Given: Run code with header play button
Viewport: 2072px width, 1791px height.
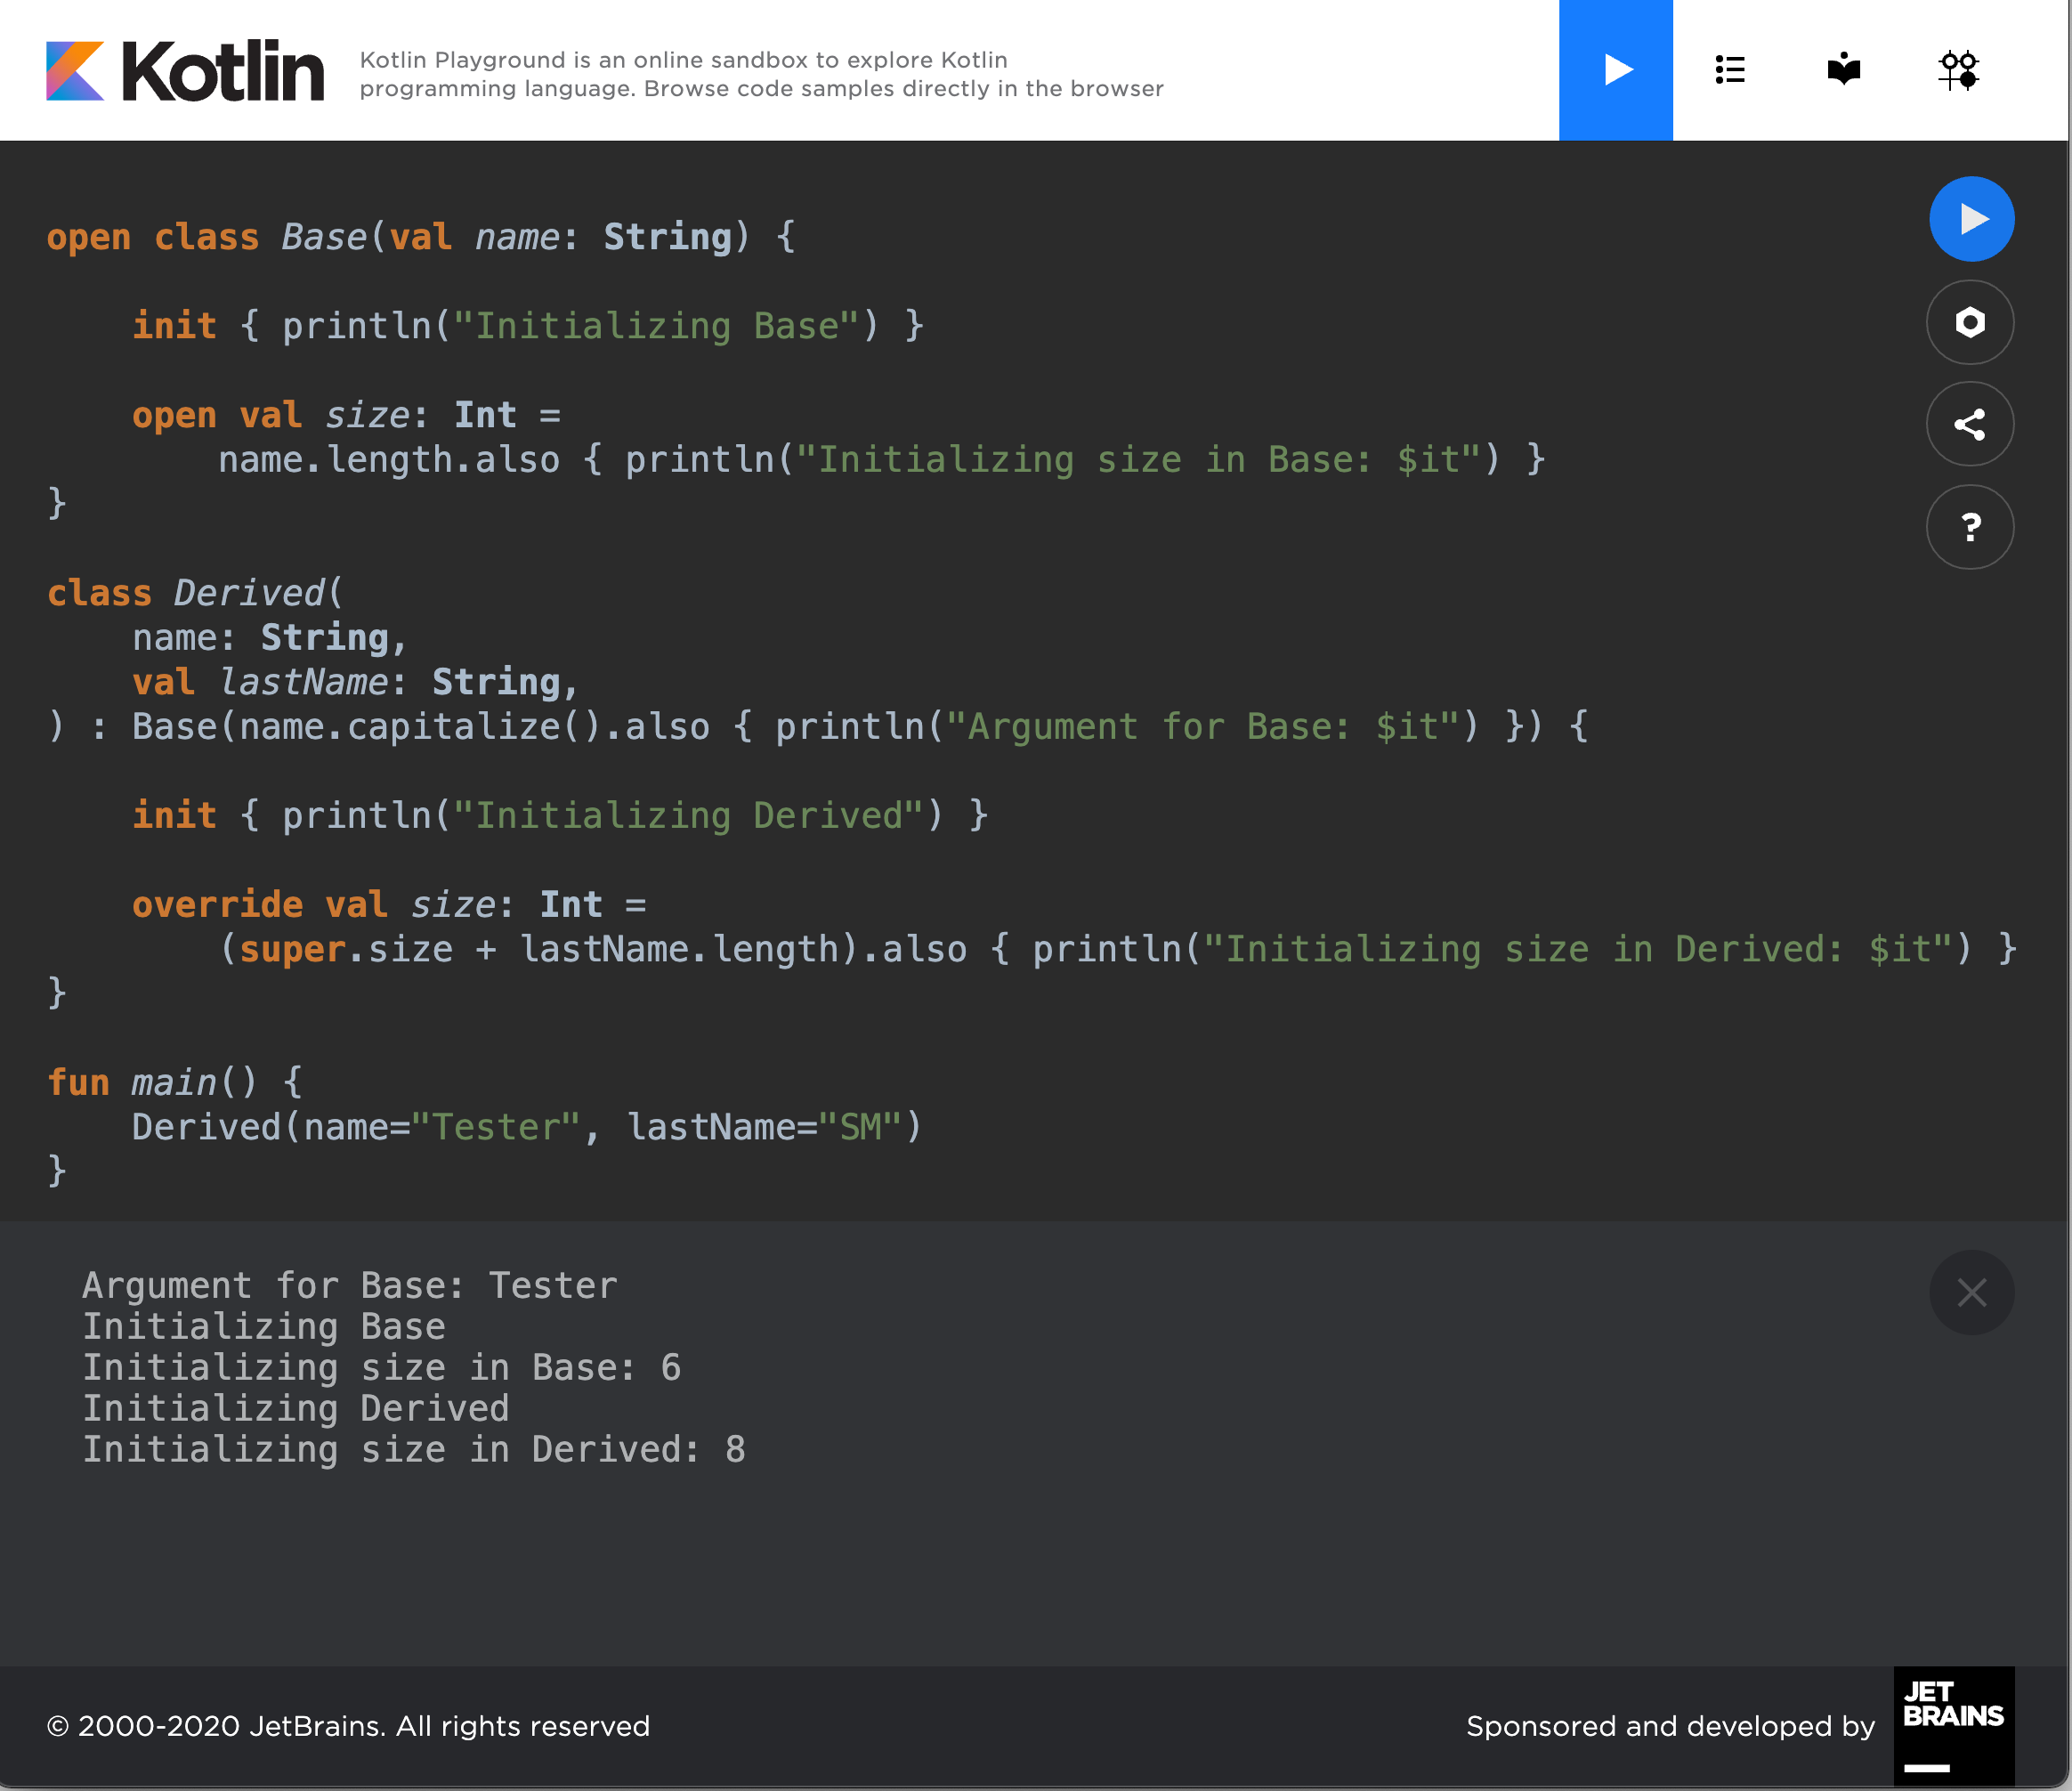Looking at the screenshot, I should (x=1615, y=70).
